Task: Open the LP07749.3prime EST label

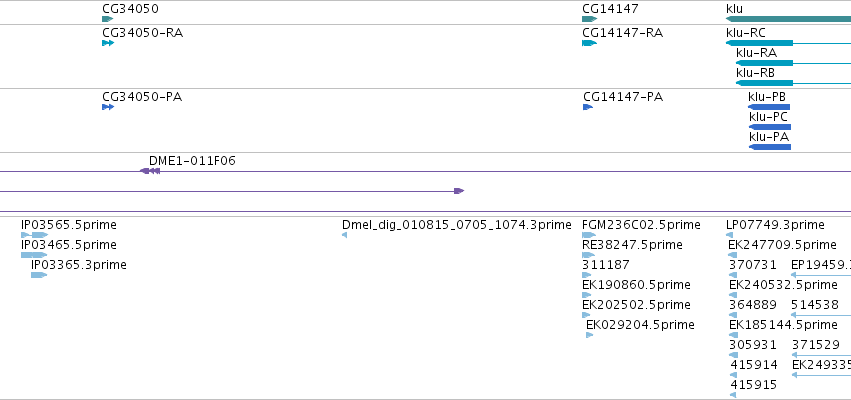Action: (x=775, y=225)
